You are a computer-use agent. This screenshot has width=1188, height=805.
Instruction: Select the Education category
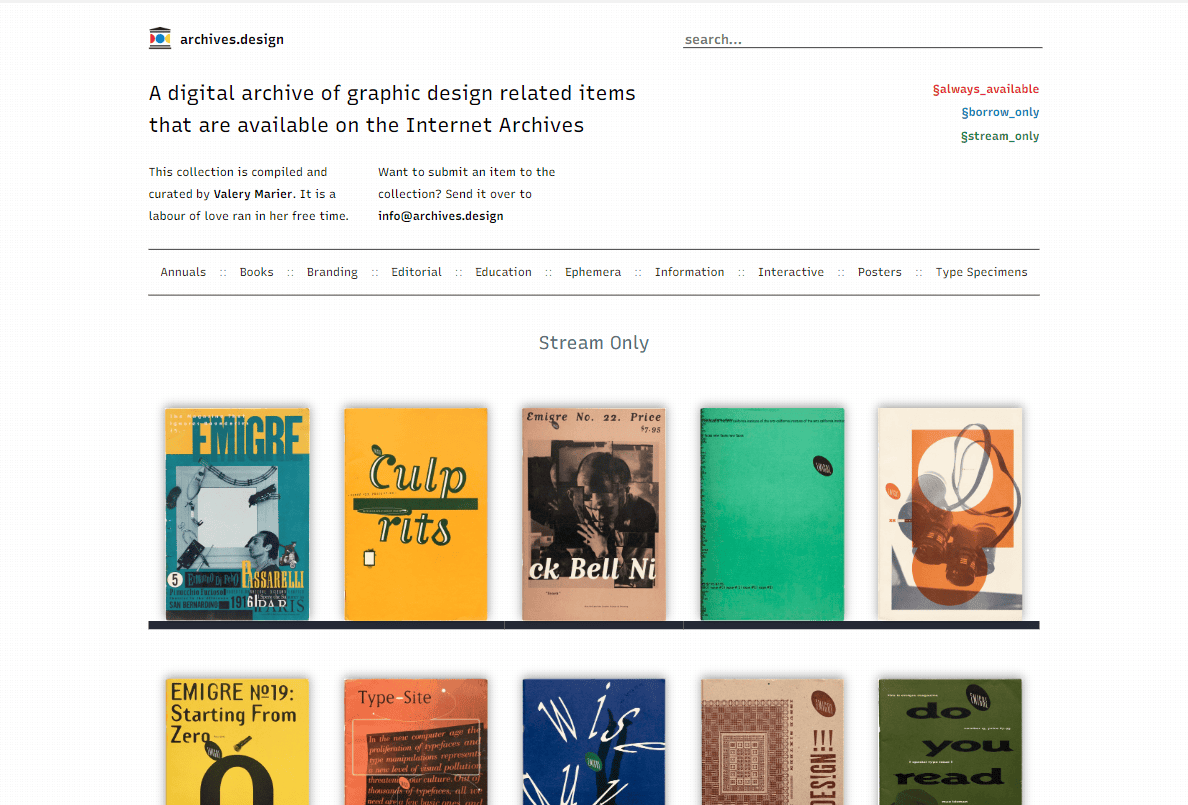click(x=503, y=271)
